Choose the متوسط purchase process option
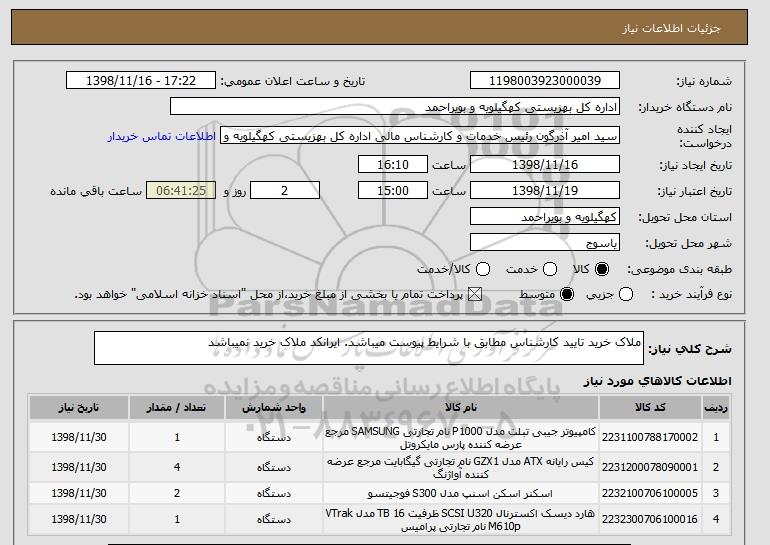This screenshot has height=545, width=770. coord(567,295)
